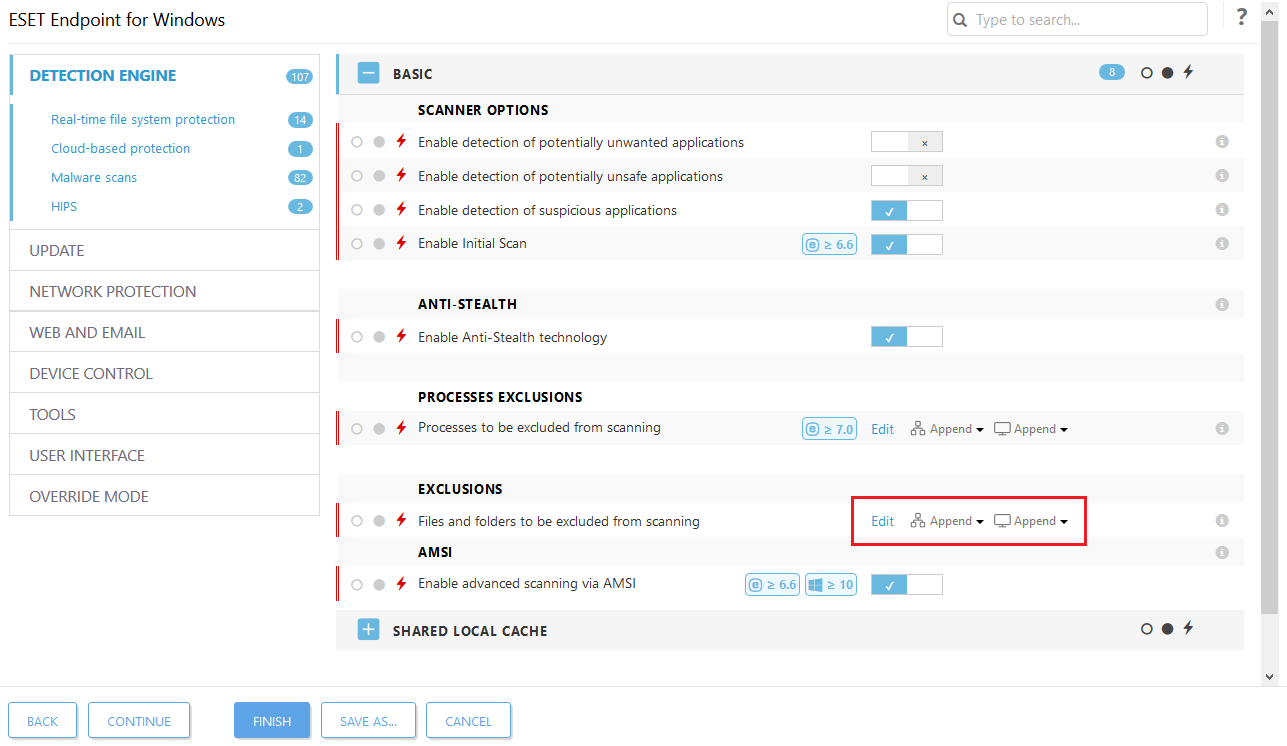Toggle advanced scanning via AMSI

click(x=906, y=584)
